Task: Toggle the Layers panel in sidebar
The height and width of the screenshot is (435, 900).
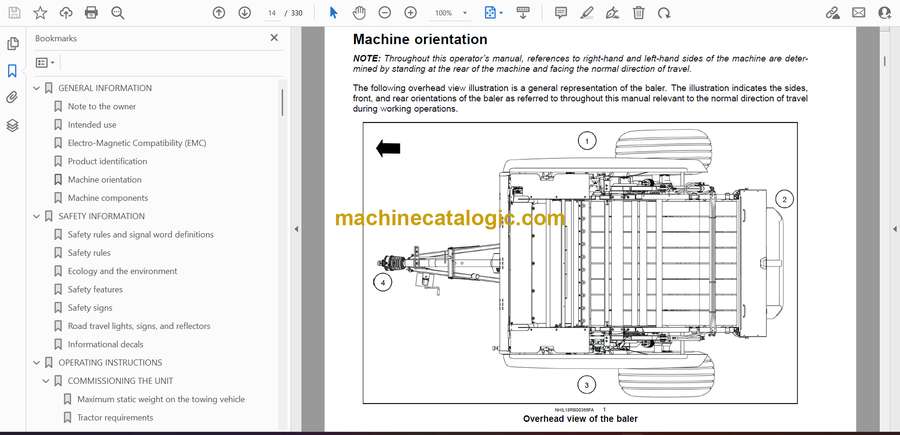Action: [12, 125]
